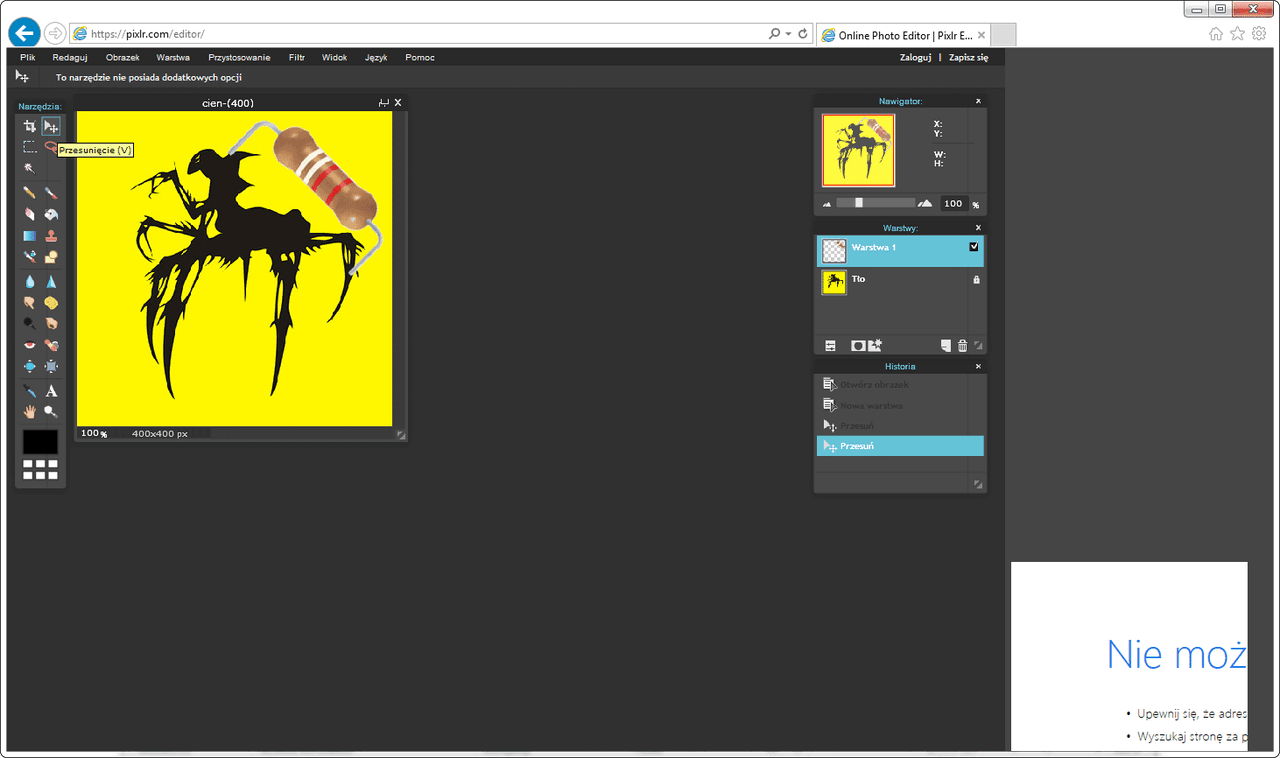
Task: Select the Move (Przesunięcie) tool
Action: tap(51, 126)
